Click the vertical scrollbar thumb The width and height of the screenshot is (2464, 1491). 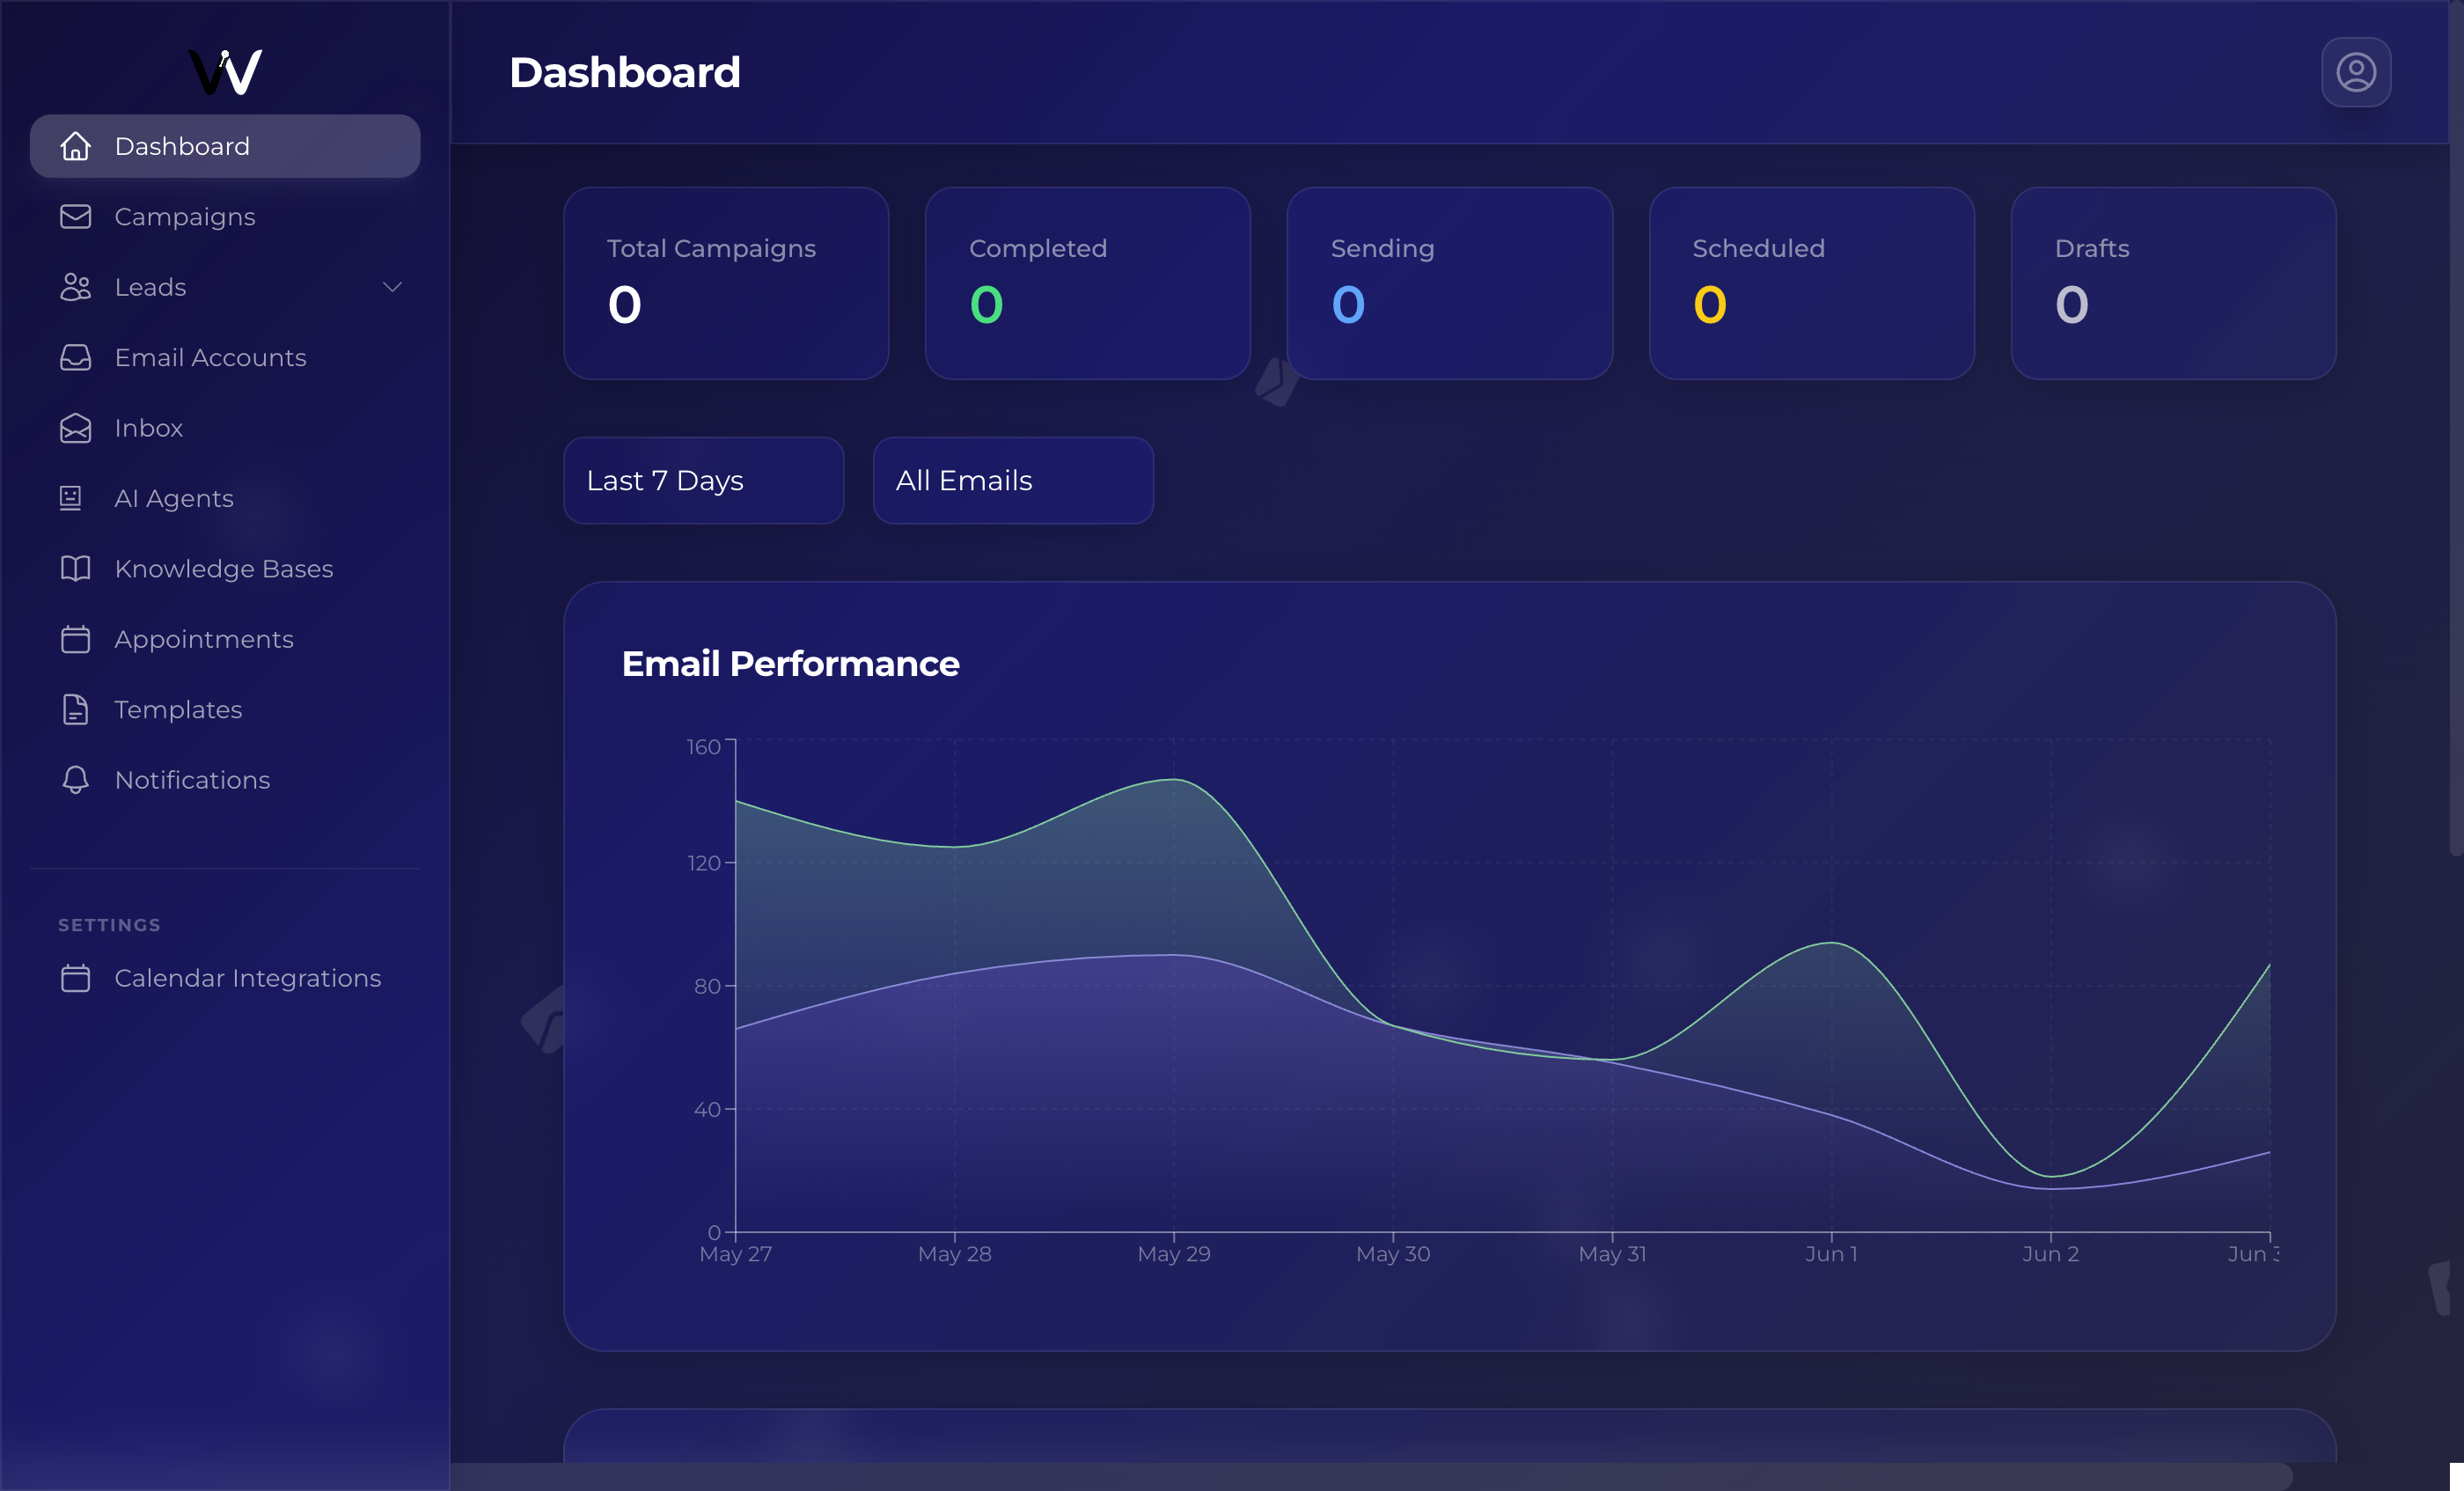pyautogui.click(x=2456, y=428)
